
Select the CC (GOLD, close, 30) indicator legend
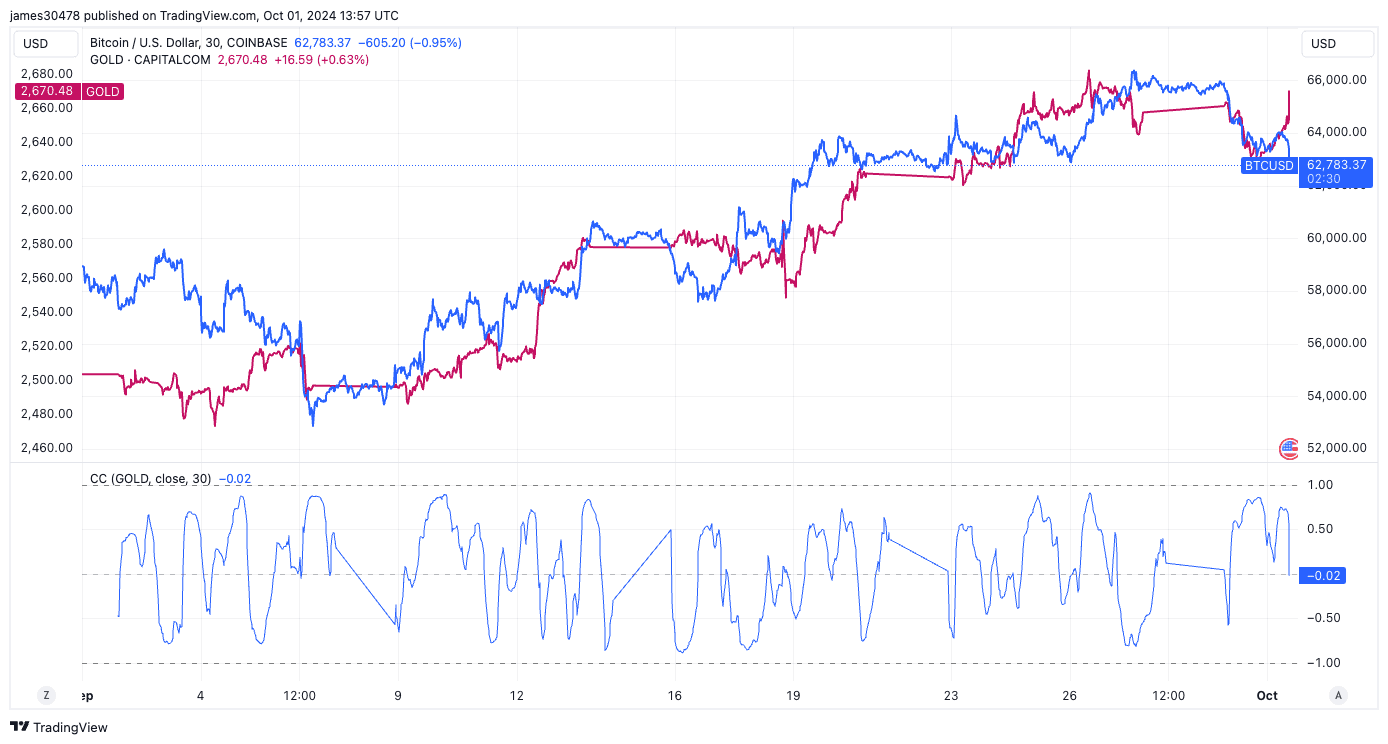(x=150, y=479)
